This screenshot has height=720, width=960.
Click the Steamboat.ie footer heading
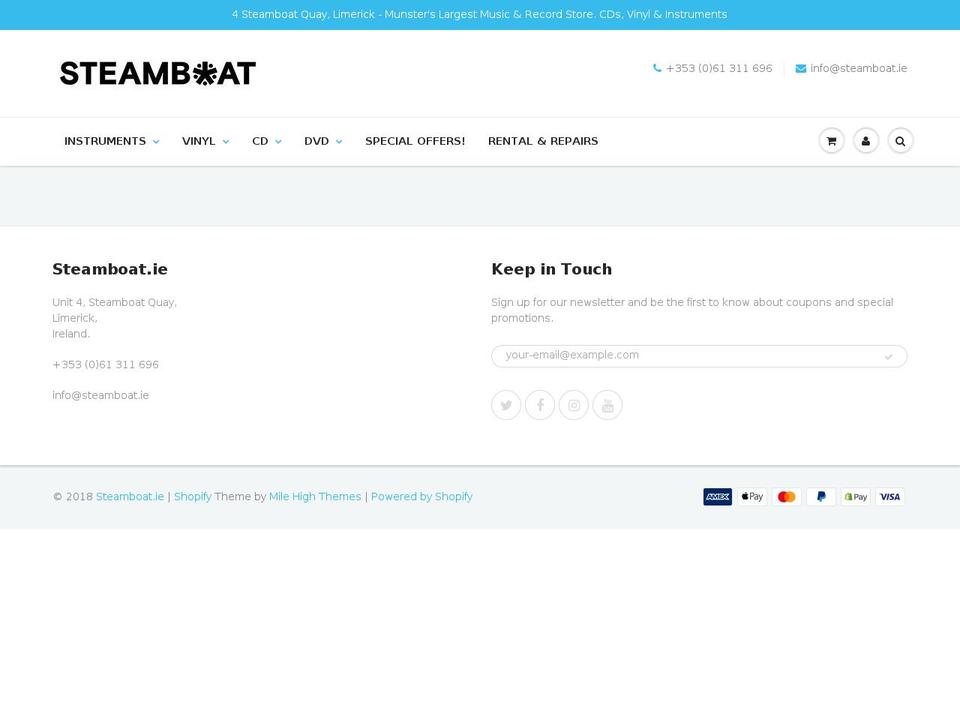110,269
